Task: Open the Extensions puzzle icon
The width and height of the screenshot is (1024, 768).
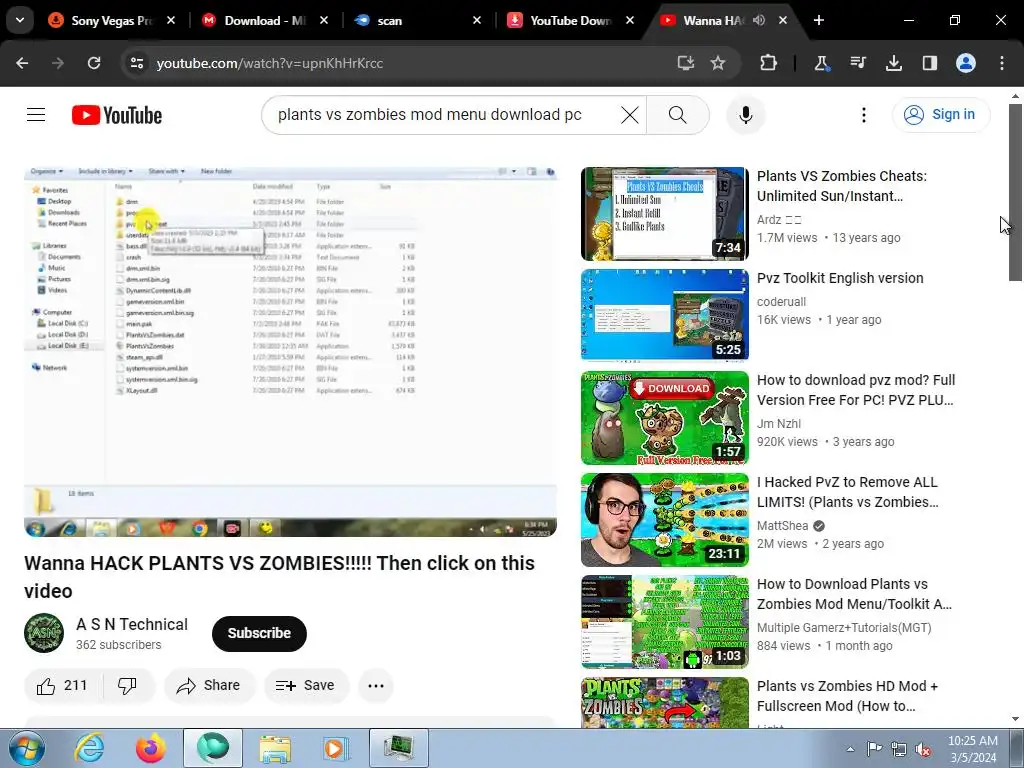Action: click(769, 63)
